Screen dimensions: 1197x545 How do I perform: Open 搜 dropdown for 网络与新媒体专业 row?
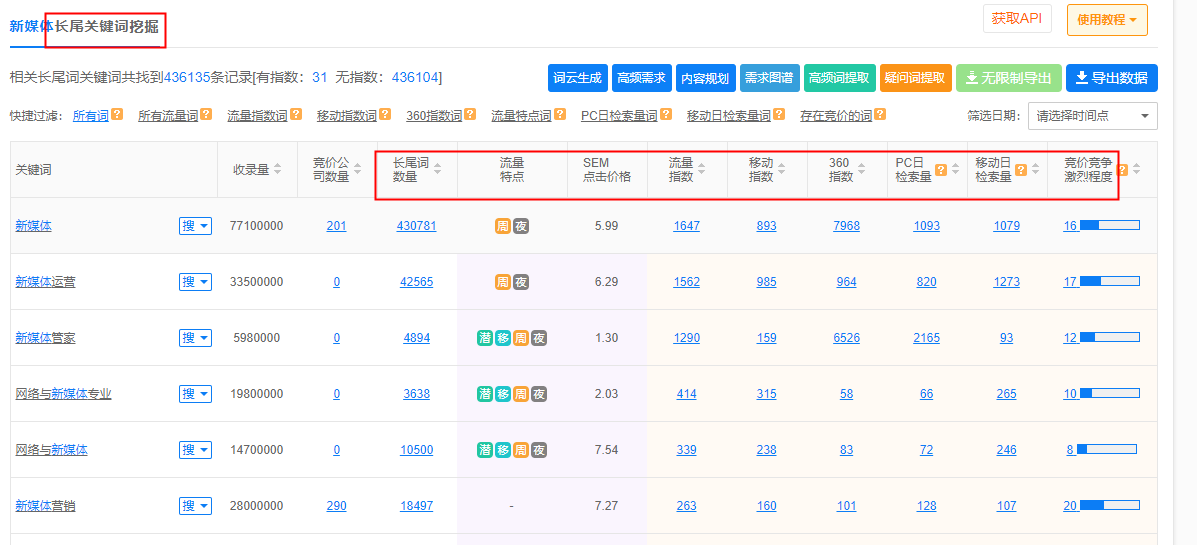tap(195, 394)
